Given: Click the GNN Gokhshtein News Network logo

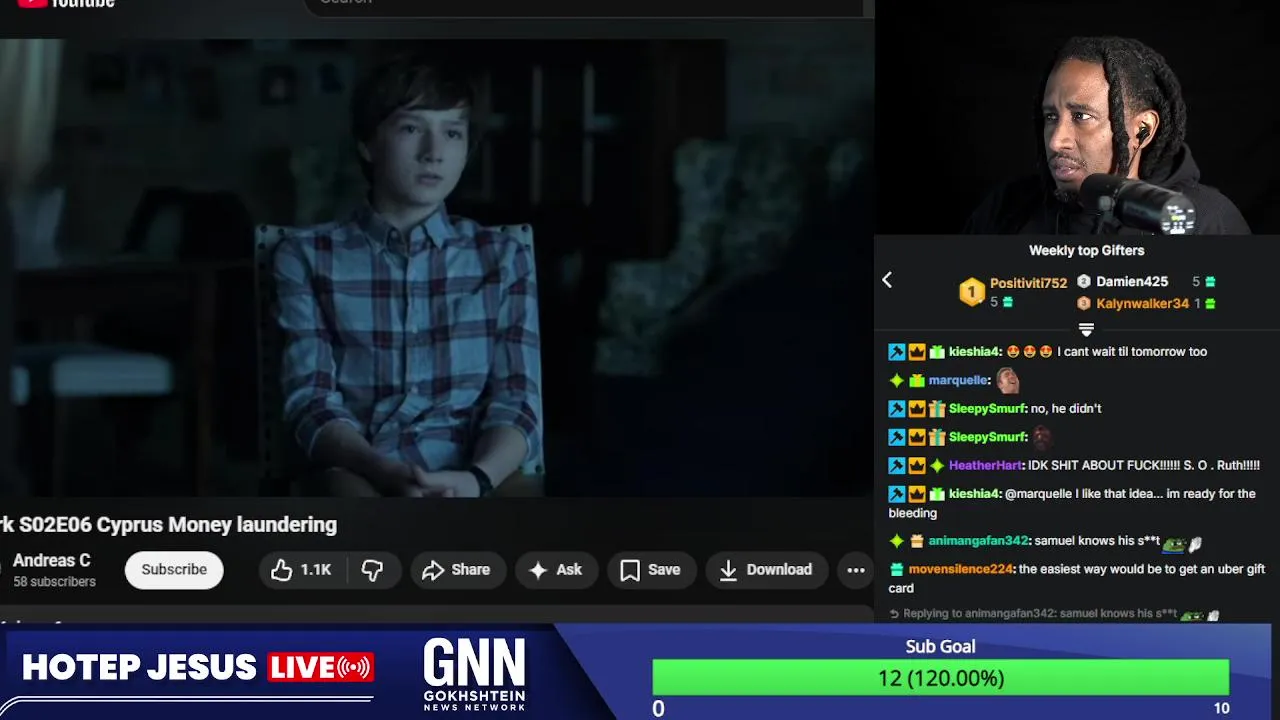Looking at the screenshot, I should (474, 675).
